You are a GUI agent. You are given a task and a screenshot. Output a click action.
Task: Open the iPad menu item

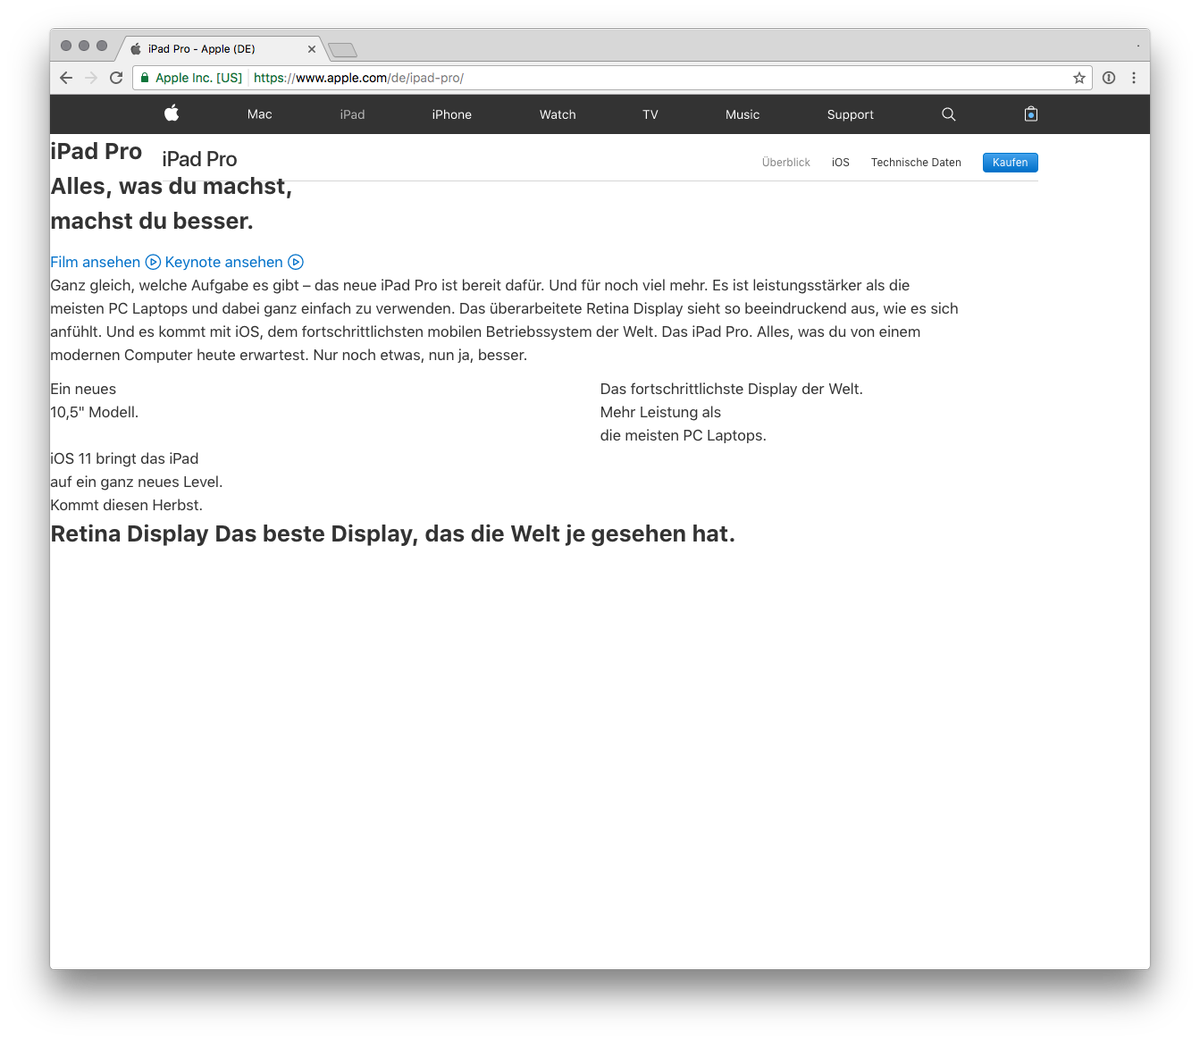352,115
